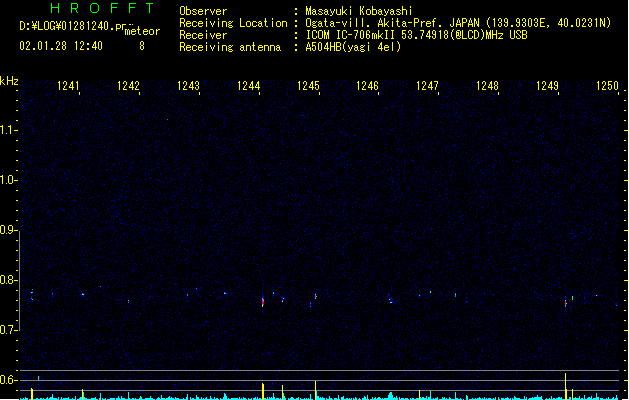
Task: Select observer name Masayuki Kobayashi
Action: click(x=359, y=11)
